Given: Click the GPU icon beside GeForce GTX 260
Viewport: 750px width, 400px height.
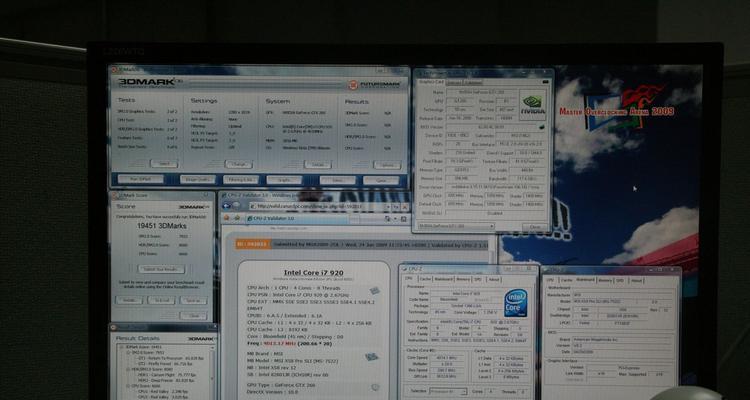Looking at the screenshot, I should tap(375, 387).
